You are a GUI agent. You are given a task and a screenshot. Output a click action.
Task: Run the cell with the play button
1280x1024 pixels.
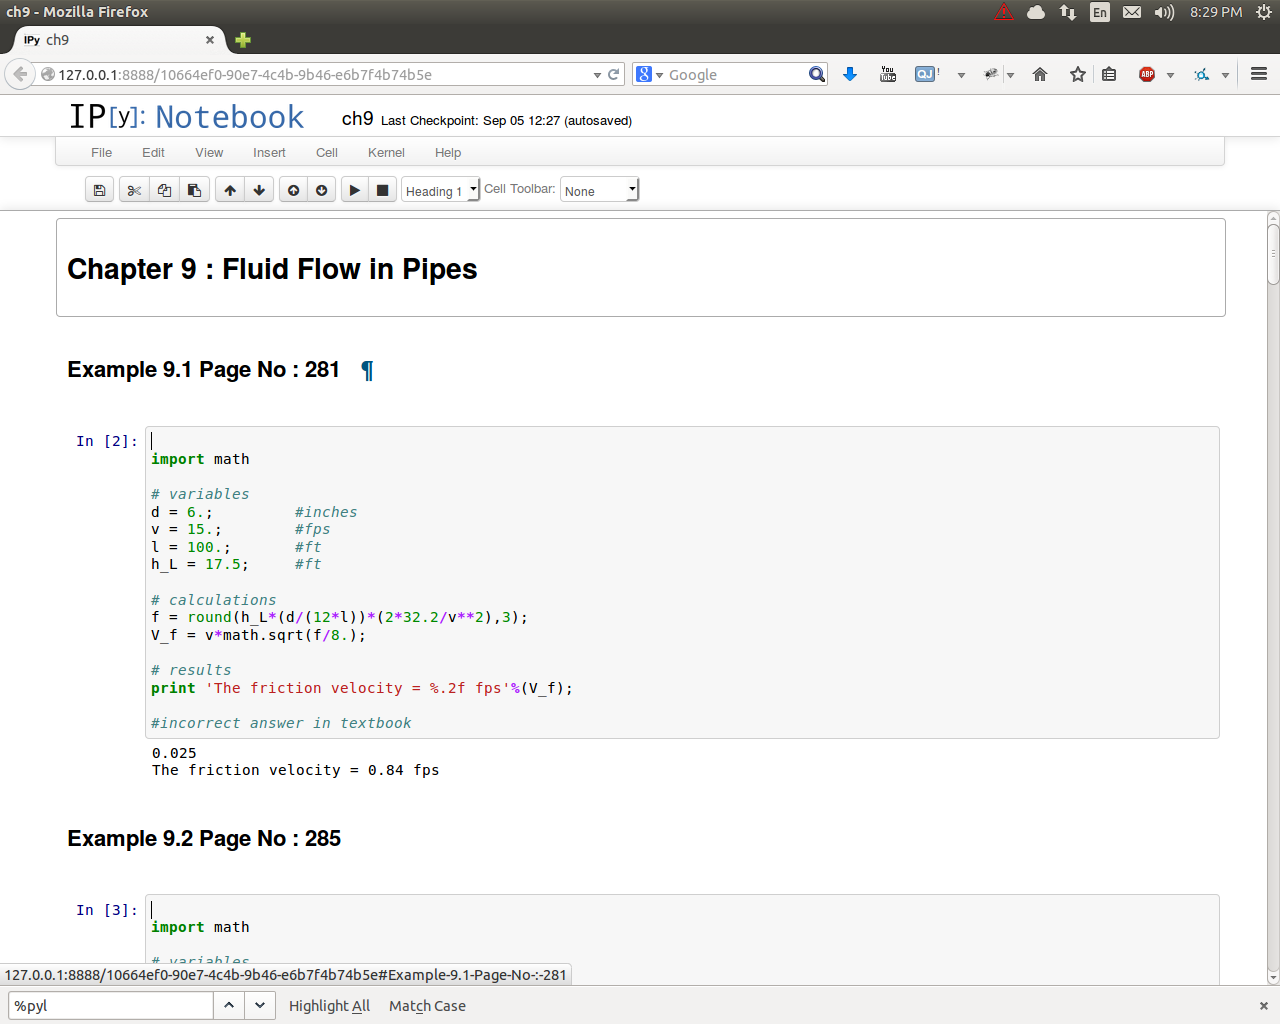click(x=354, y=190)
